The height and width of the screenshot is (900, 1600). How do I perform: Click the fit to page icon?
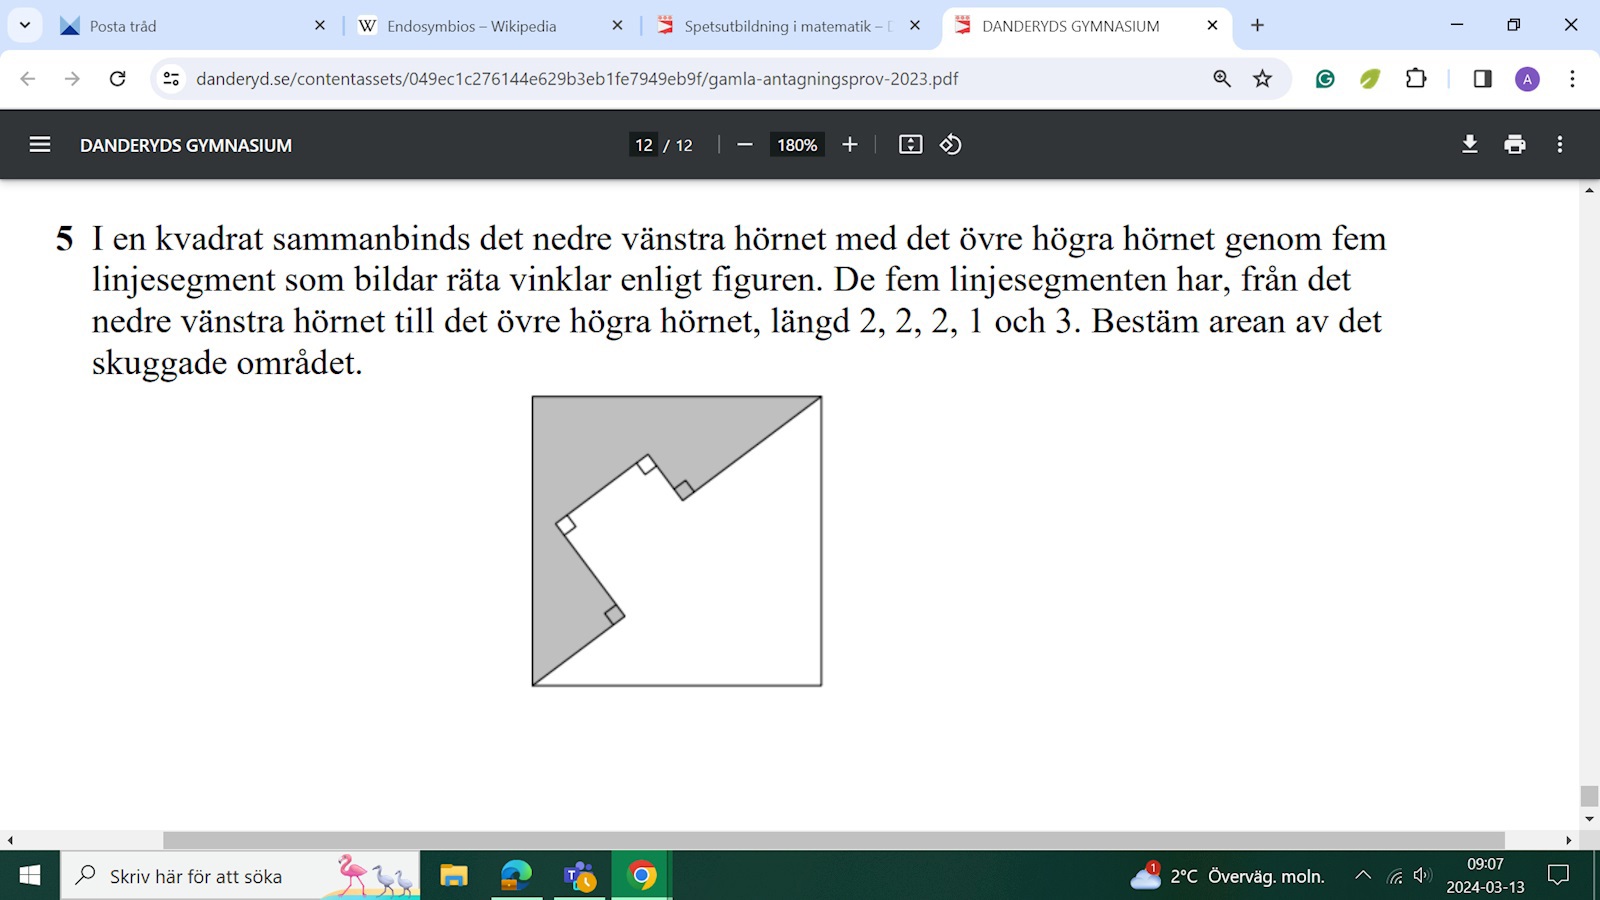coord(910,145)
